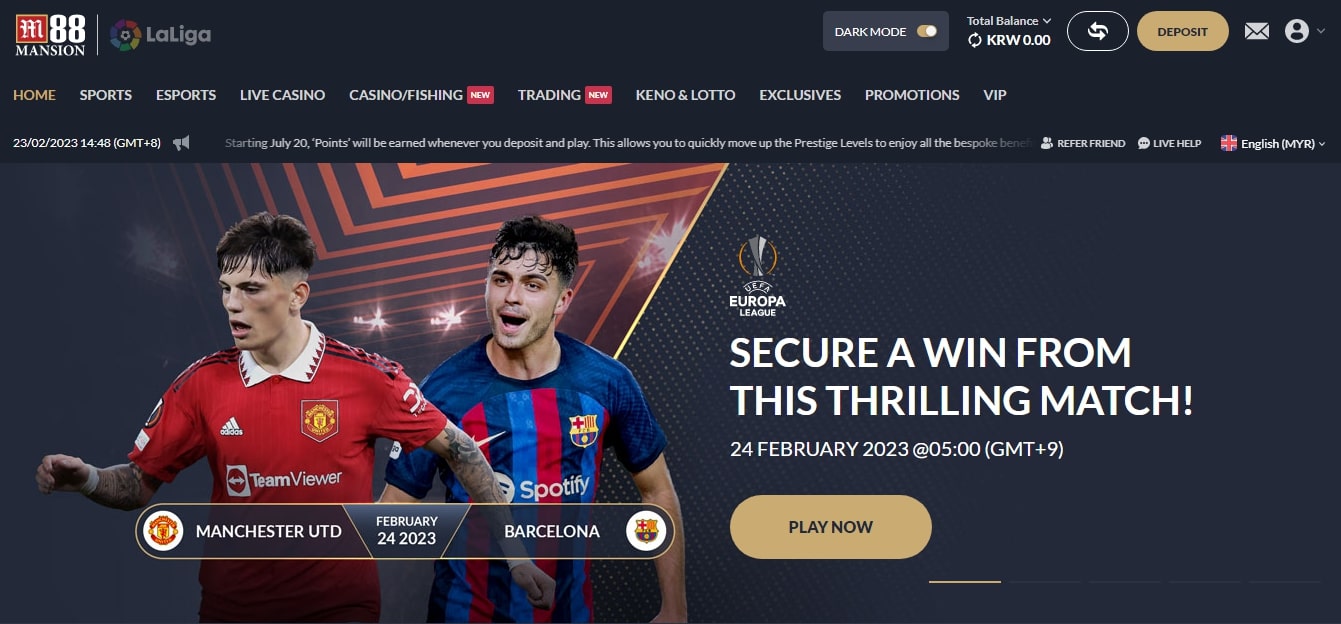
Task: Open the English (MYR) language dropdown
Action: 1273,143
